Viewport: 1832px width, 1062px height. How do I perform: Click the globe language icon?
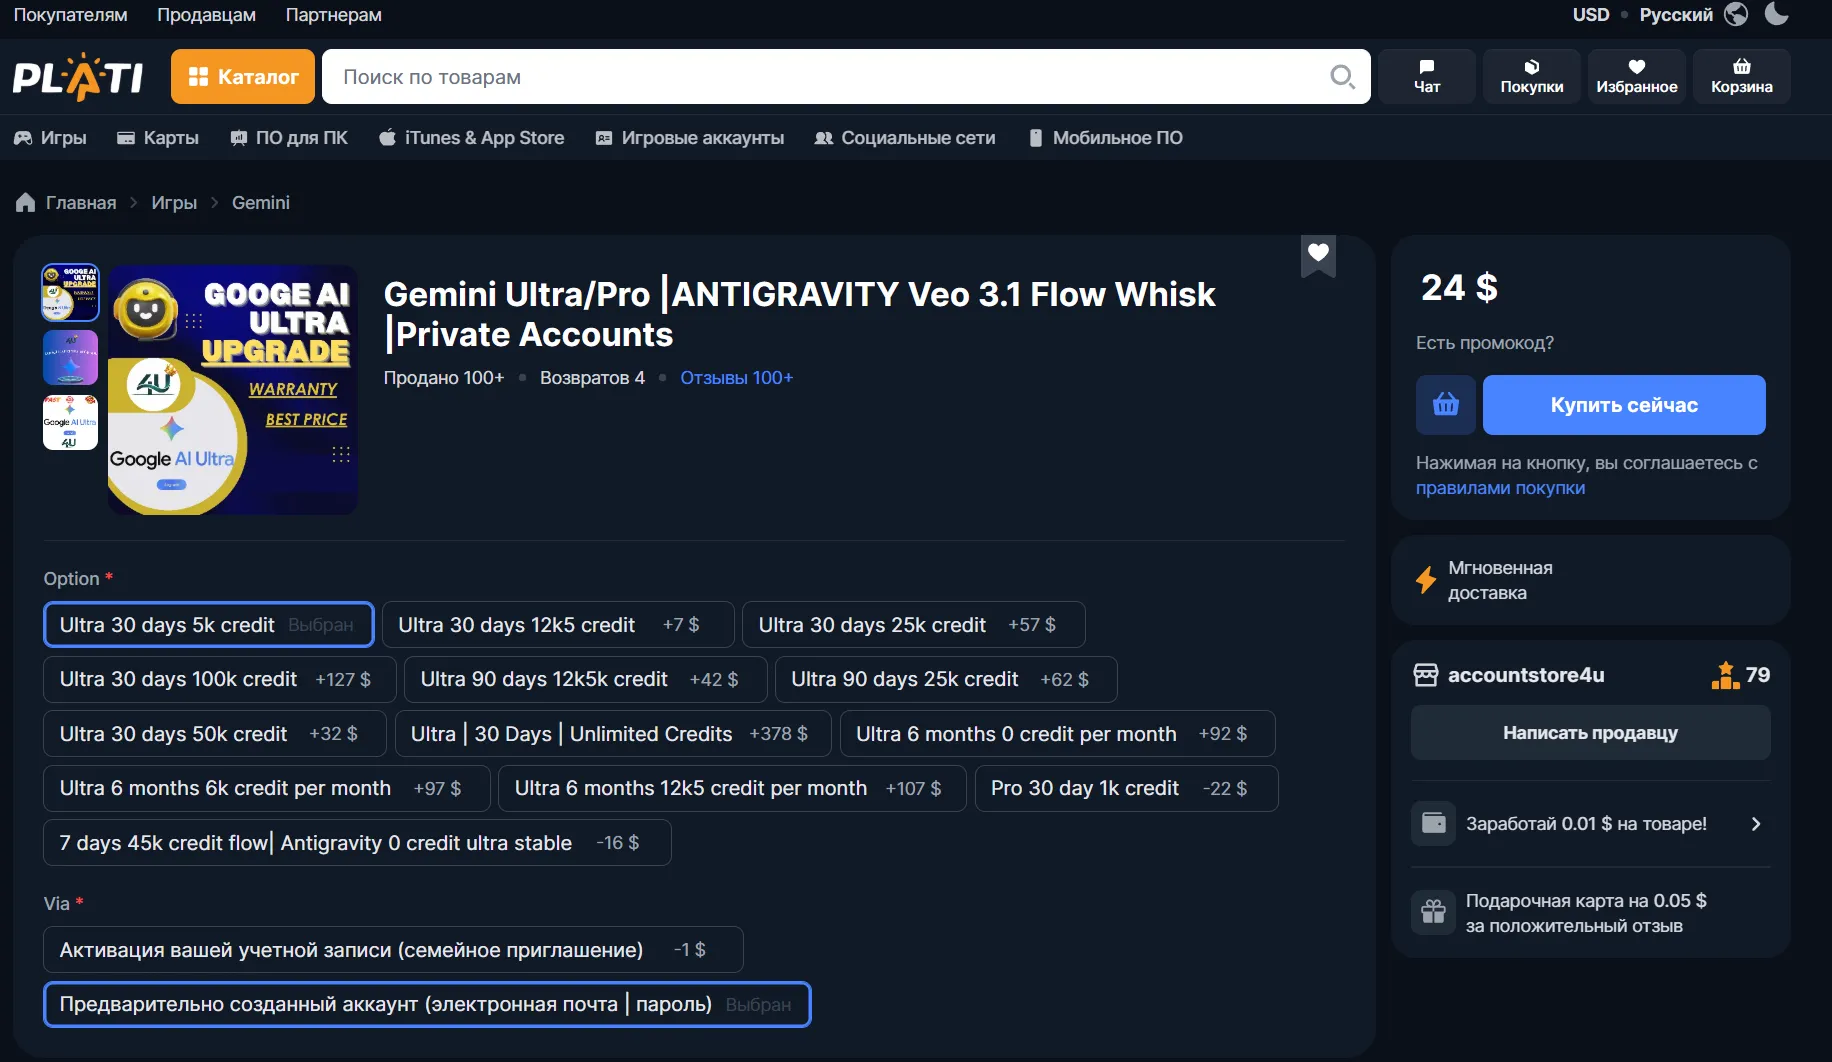[x=1737, y=14]
